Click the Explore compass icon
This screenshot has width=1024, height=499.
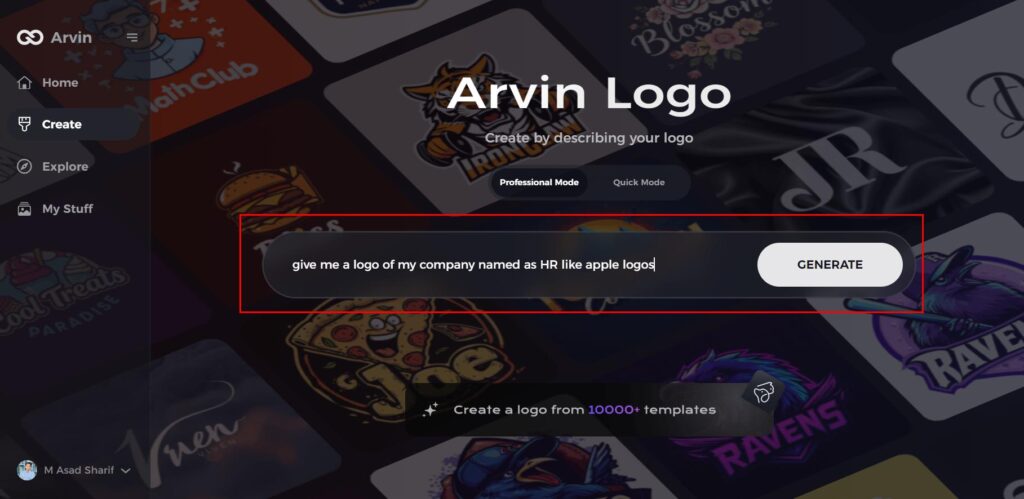tap(24, 167)
